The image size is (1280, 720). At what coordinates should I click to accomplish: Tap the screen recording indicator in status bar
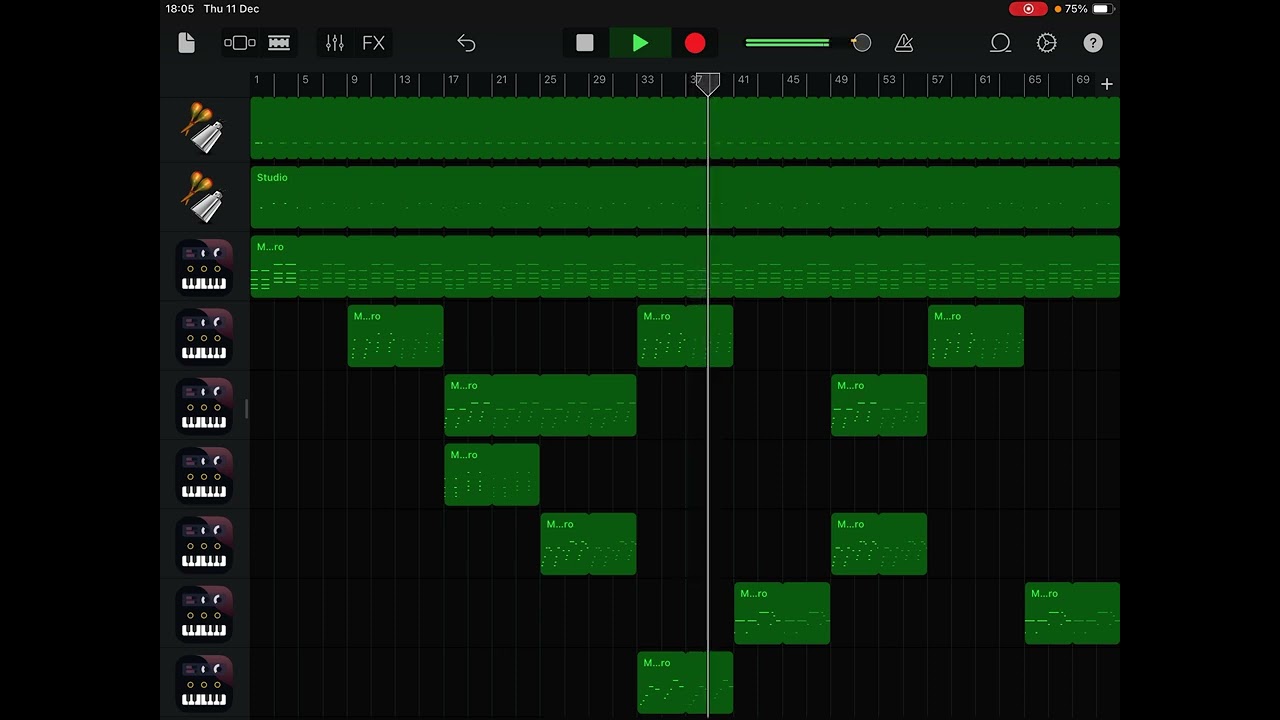(1028, 9)
